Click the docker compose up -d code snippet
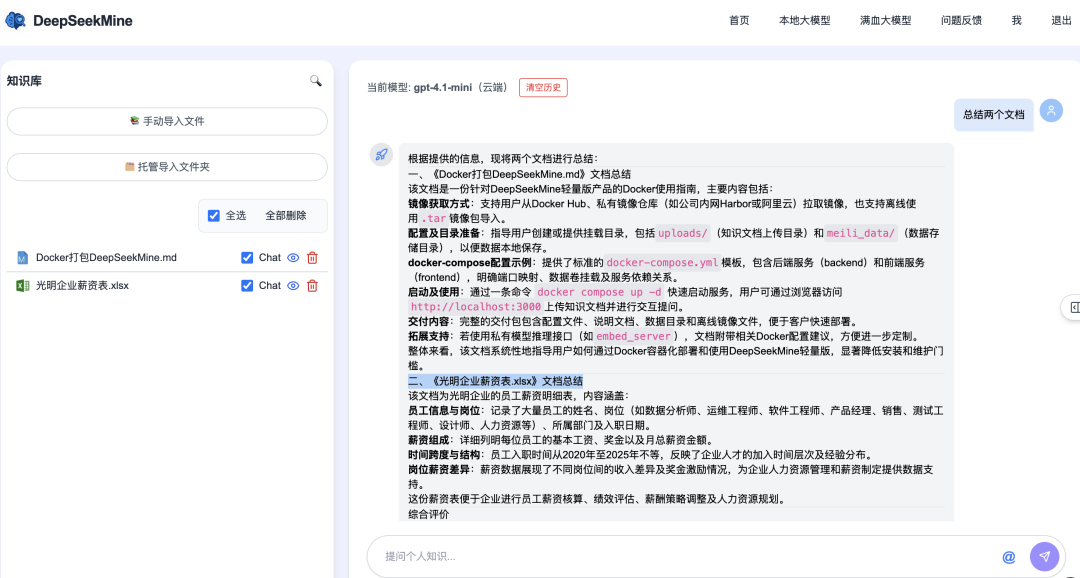 click(x=599, y=292)
